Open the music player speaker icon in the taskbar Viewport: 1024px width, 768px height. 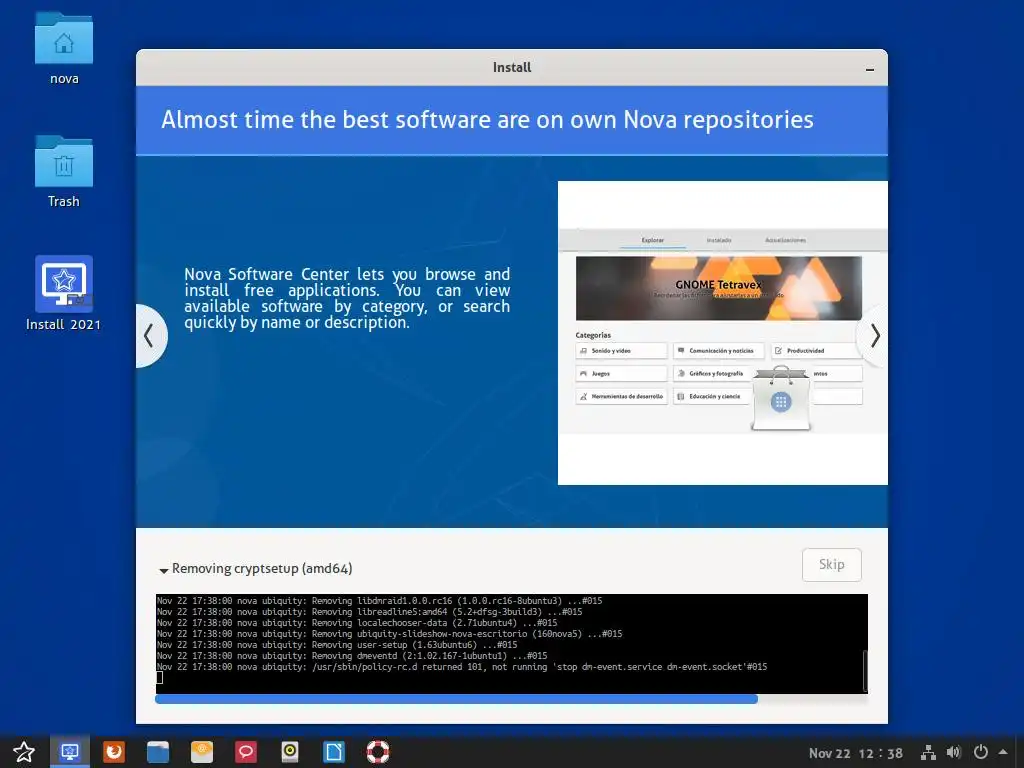tap(290, 752)
